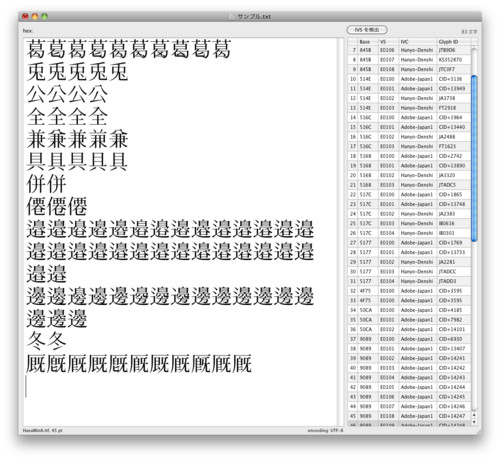Sort the table by the Base column header
This screenshot has height=460, width=500.
click(x=368, y=42)
